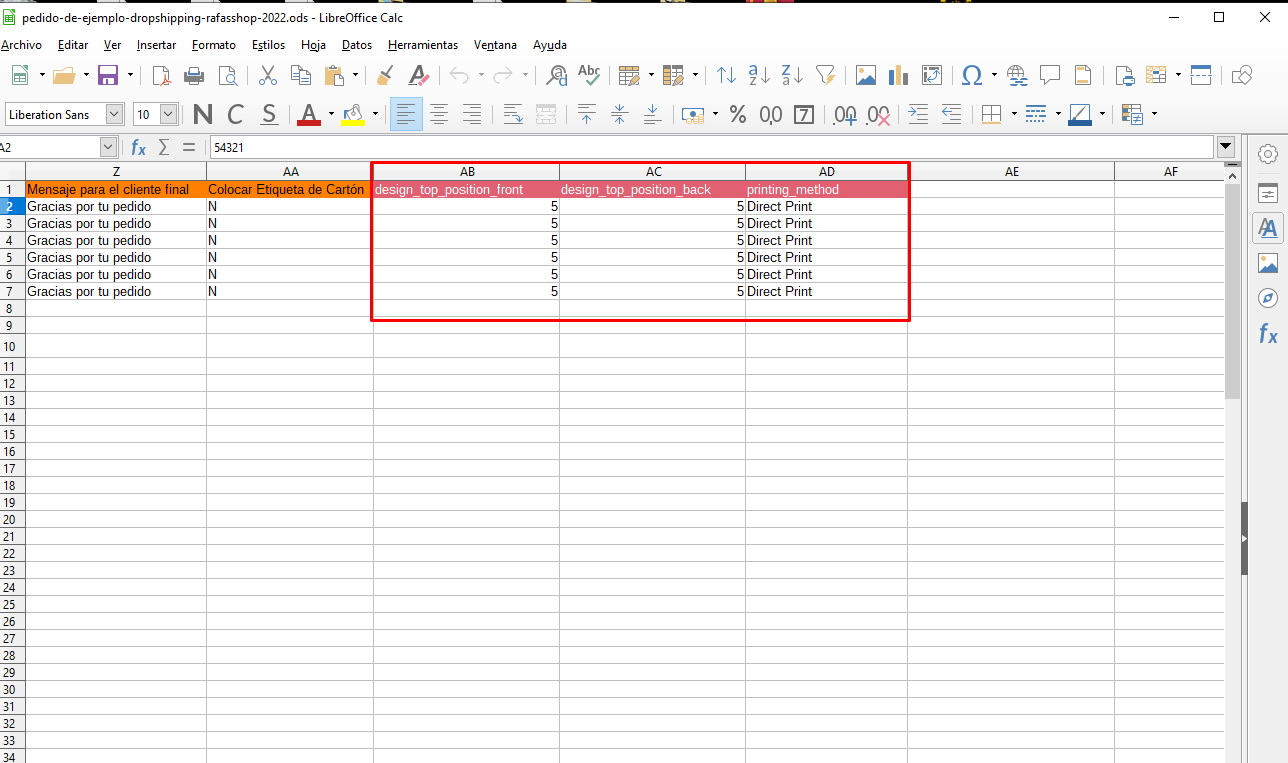Open the Functions panel in the sidebar
Viewport: 1288px width, 763px height.
tap(1267, 334)
